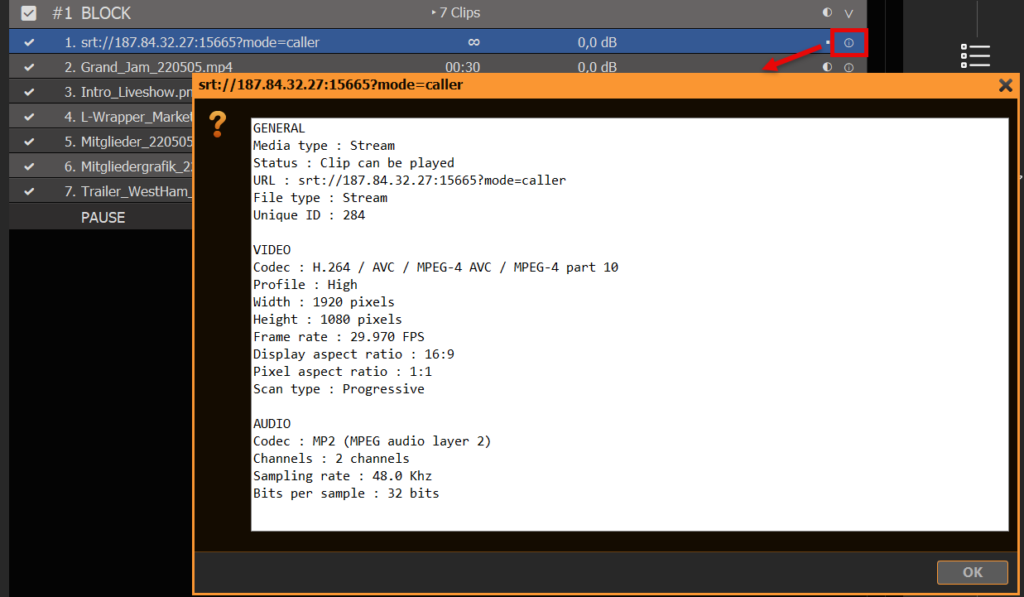Click the playlist list icon on the right panel
The height and width of the screenshot is (597, 1024).
pyautogui.click(x=975, y=57)
